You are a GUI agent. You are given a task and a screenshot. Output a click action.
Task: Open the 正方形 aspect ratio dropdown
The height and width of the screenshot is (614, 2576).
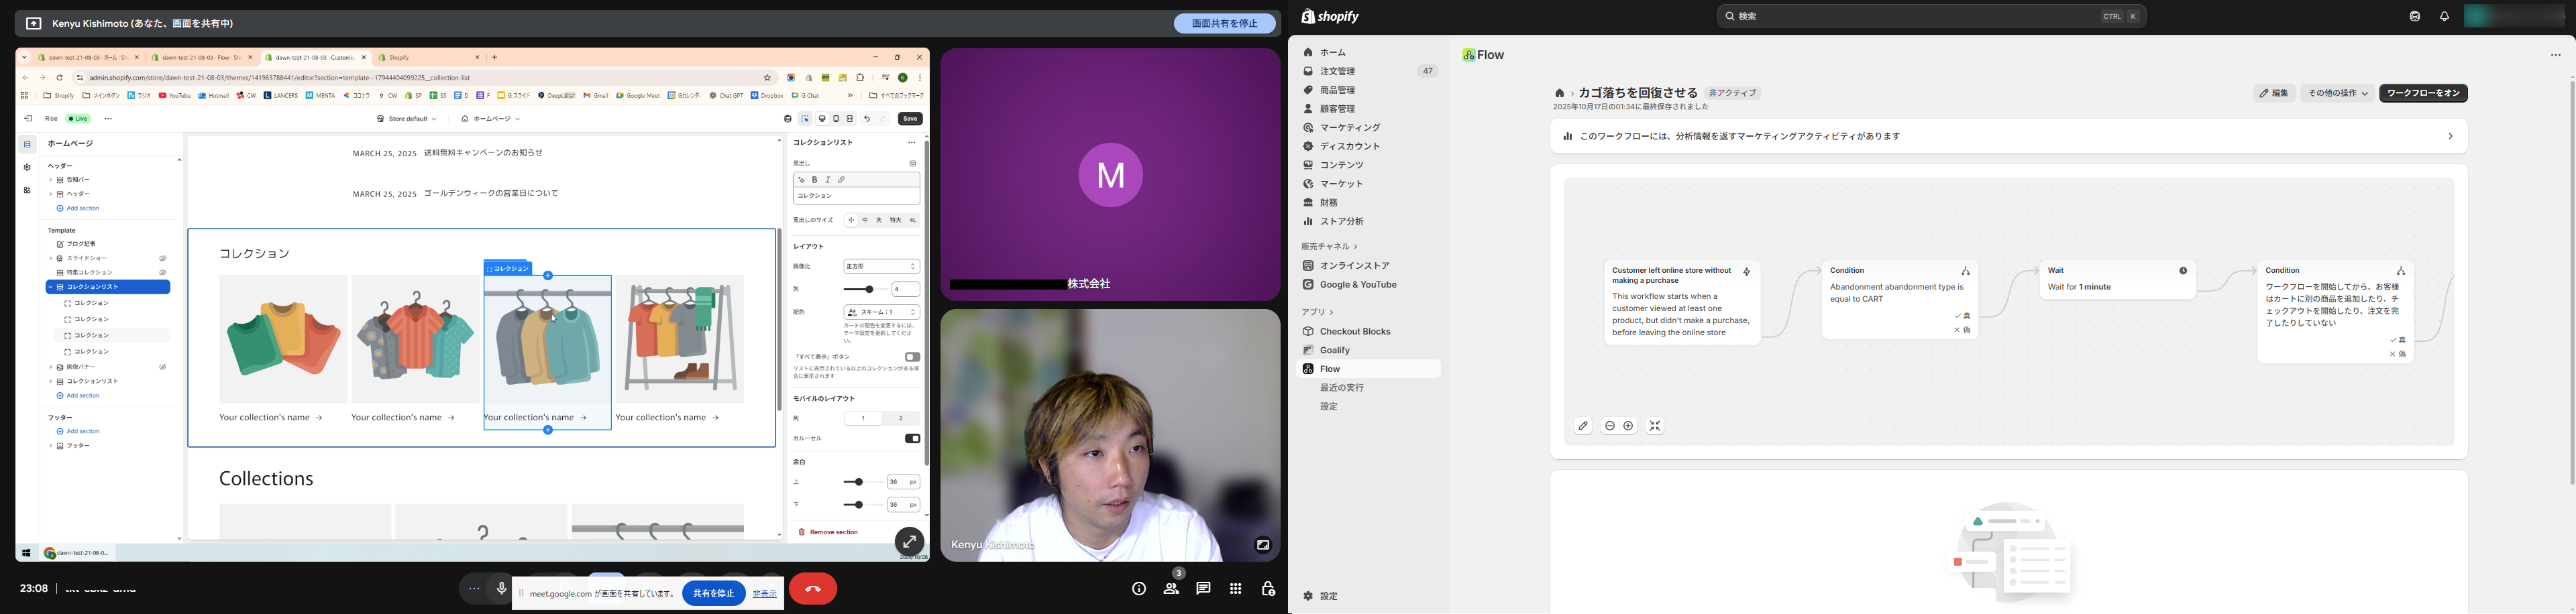tap(881, 266)
